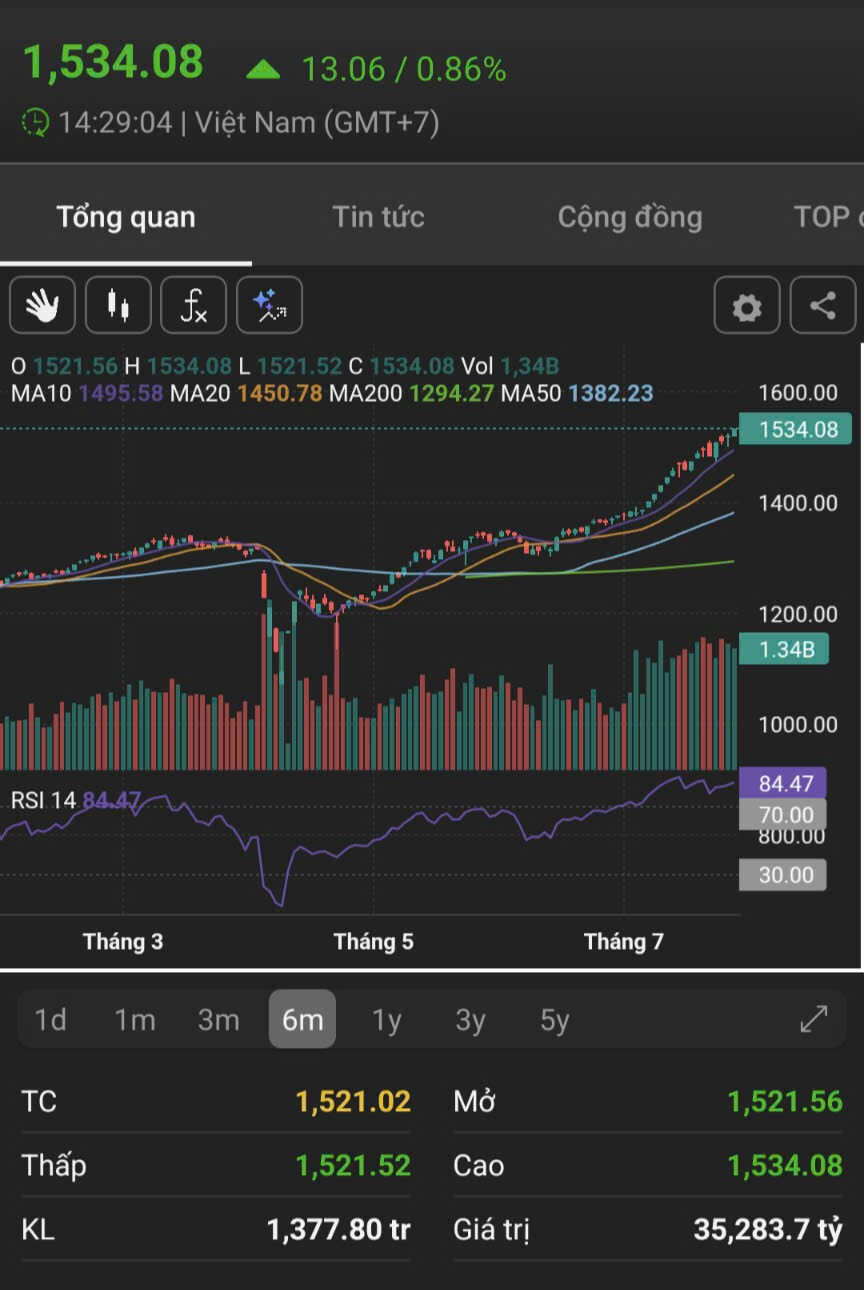This screenshot has width=864, height=1290.
Task: Switch chart range to 3m
Action: [218, 1020]
